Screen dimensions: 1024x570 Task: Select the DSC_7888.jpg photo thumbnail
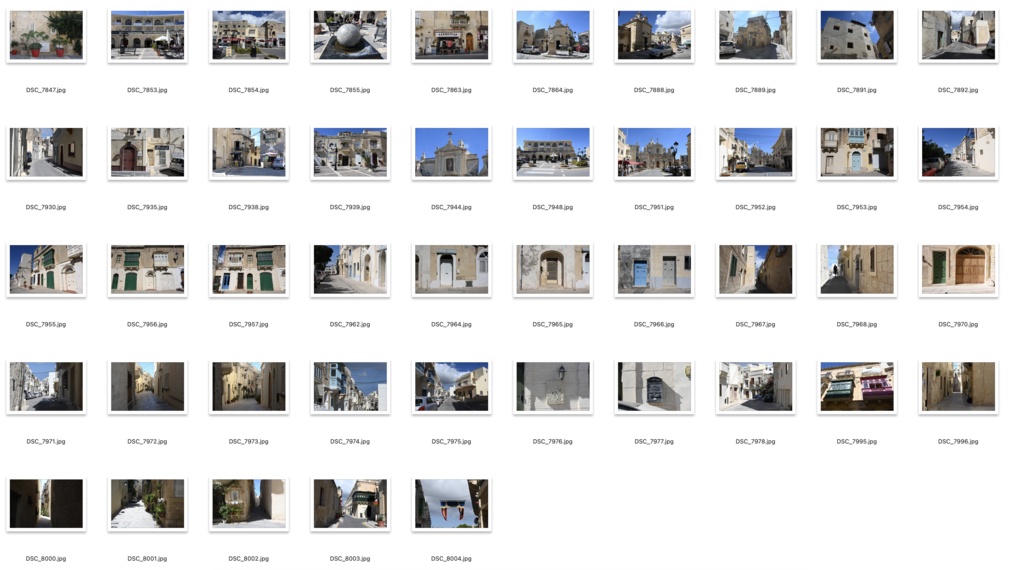(654, 35)
